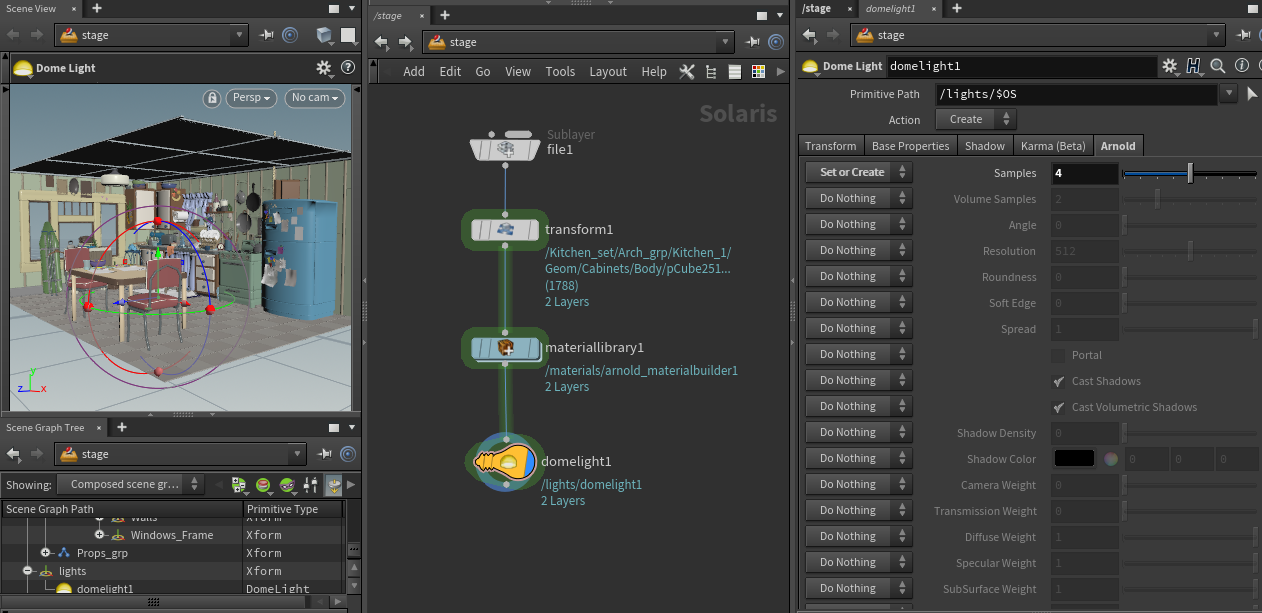Switch to the Base Properties tab
Viewport: 1262px width, 613px height.
(x=910, y=146)
